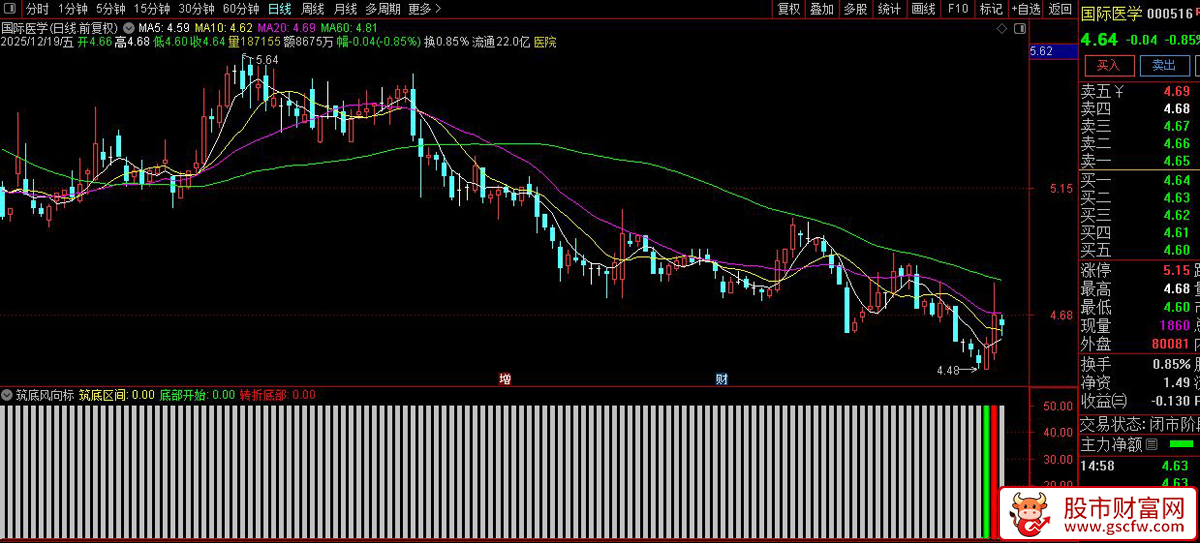Click the 卖出 sell button
Screen dimensions: 1200x543
[1163, 65]
